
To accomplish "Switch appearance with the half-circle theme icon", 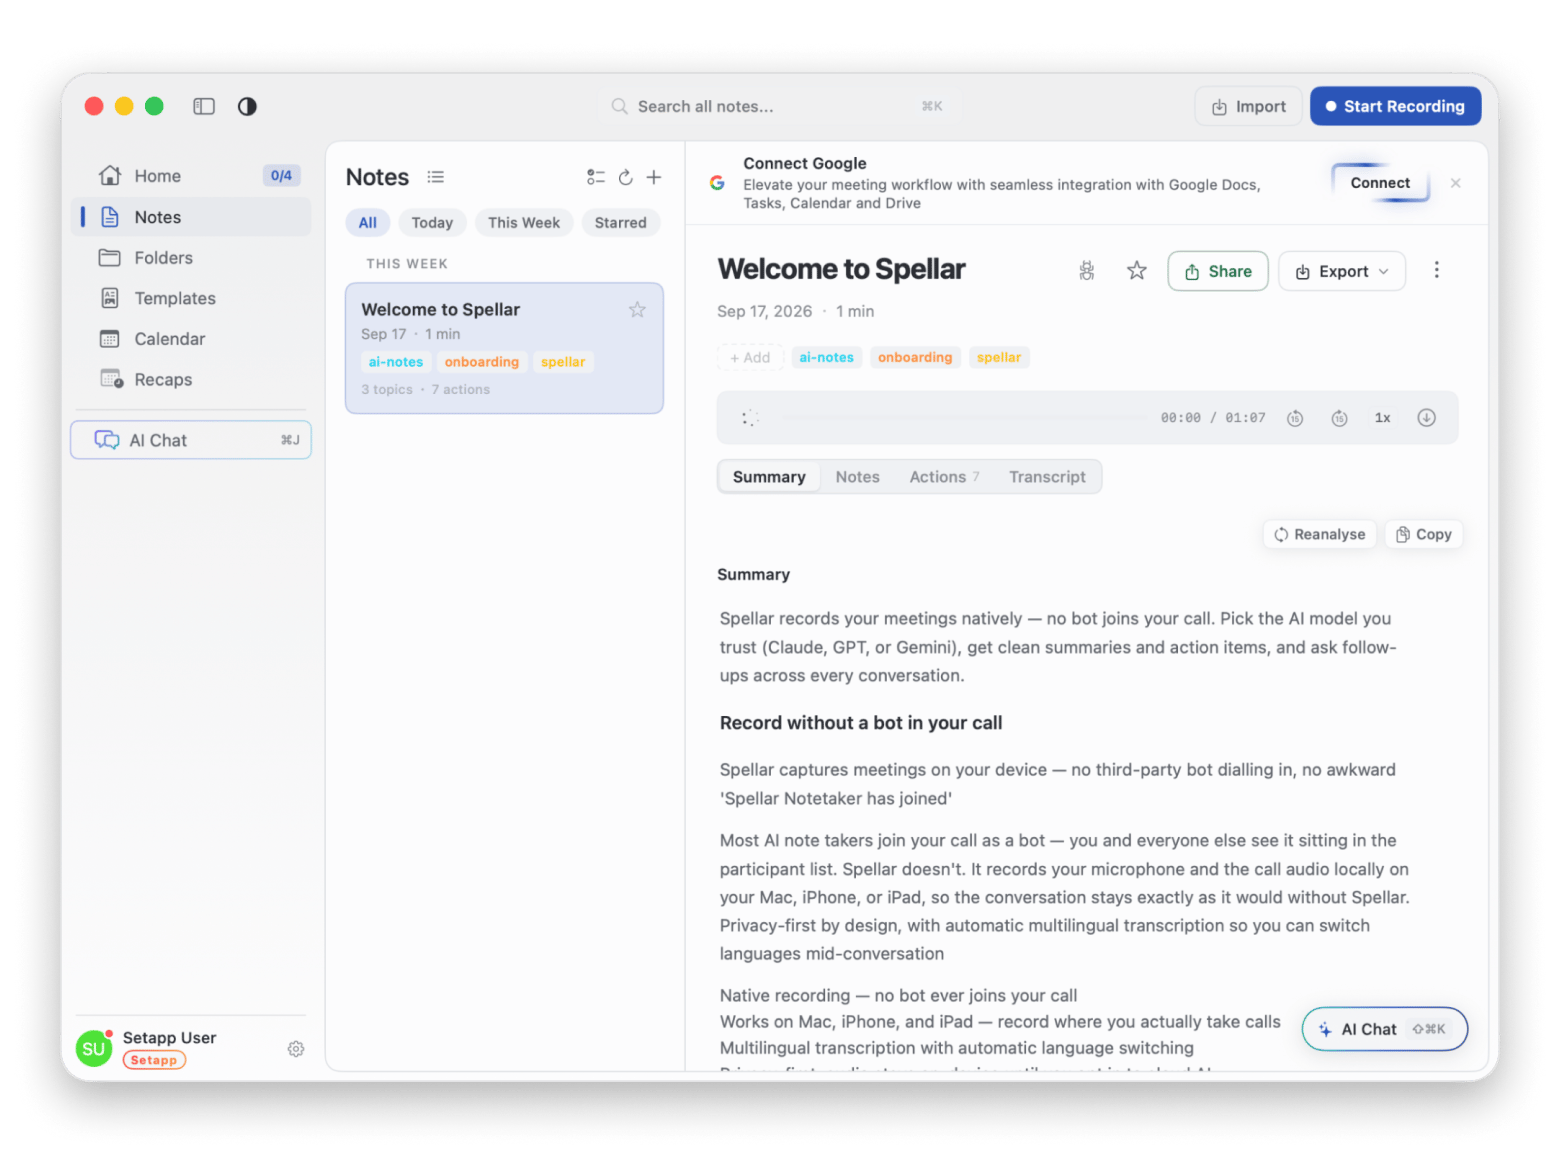I will [x=247, y=106].
